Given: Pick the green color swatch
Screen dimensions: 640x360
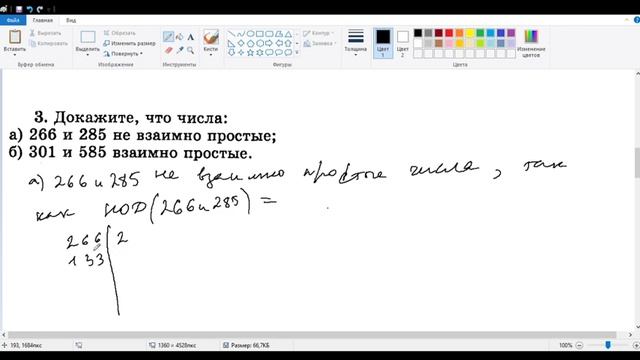Looking at the screenshot, I should (480, 33).
